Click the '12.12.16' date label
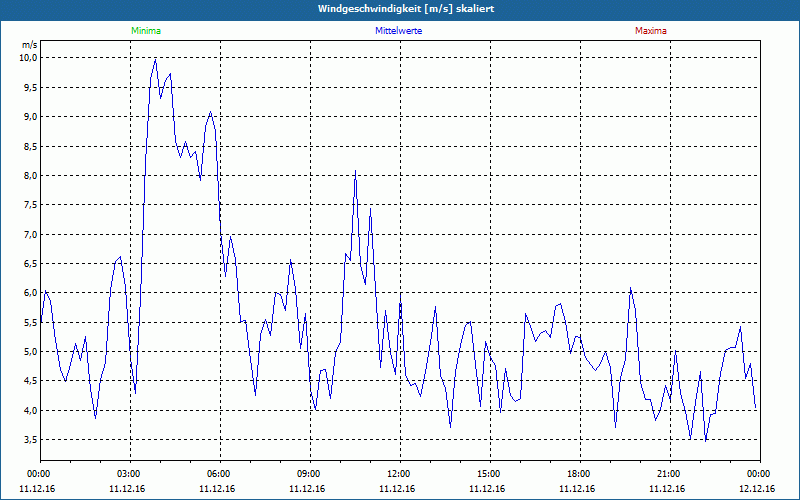 click(x=757, y=489)
